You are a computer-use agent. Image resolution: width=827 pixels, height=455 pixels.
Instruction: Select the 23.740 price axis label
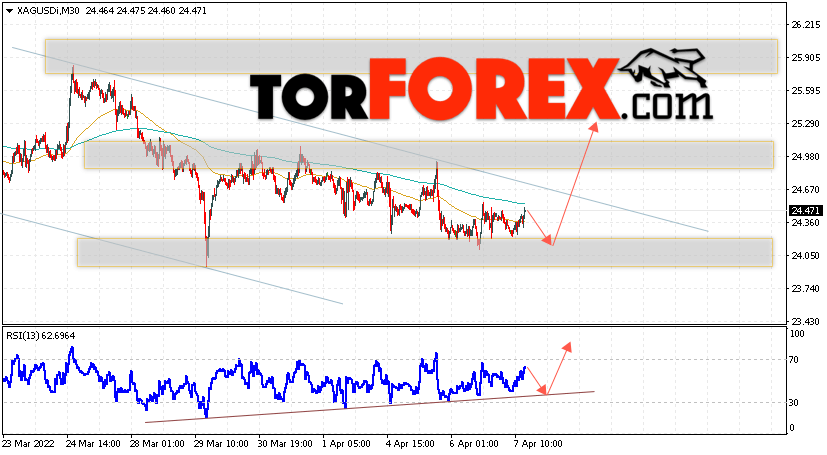click(x=805, y=288)
